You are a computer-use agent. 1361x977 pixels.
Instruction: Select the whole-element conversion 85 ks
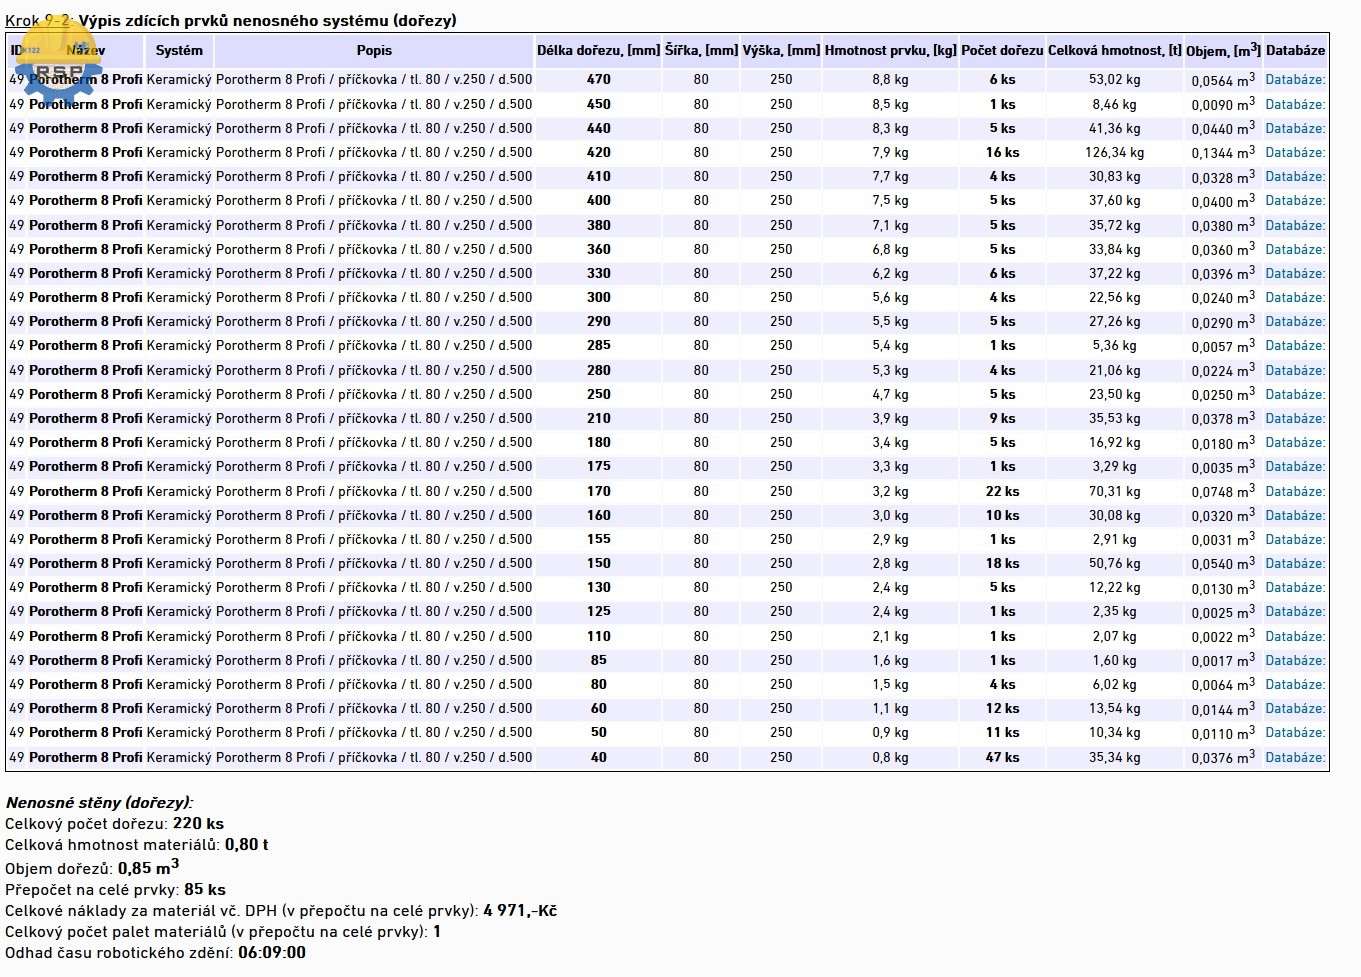pos(205,889)
